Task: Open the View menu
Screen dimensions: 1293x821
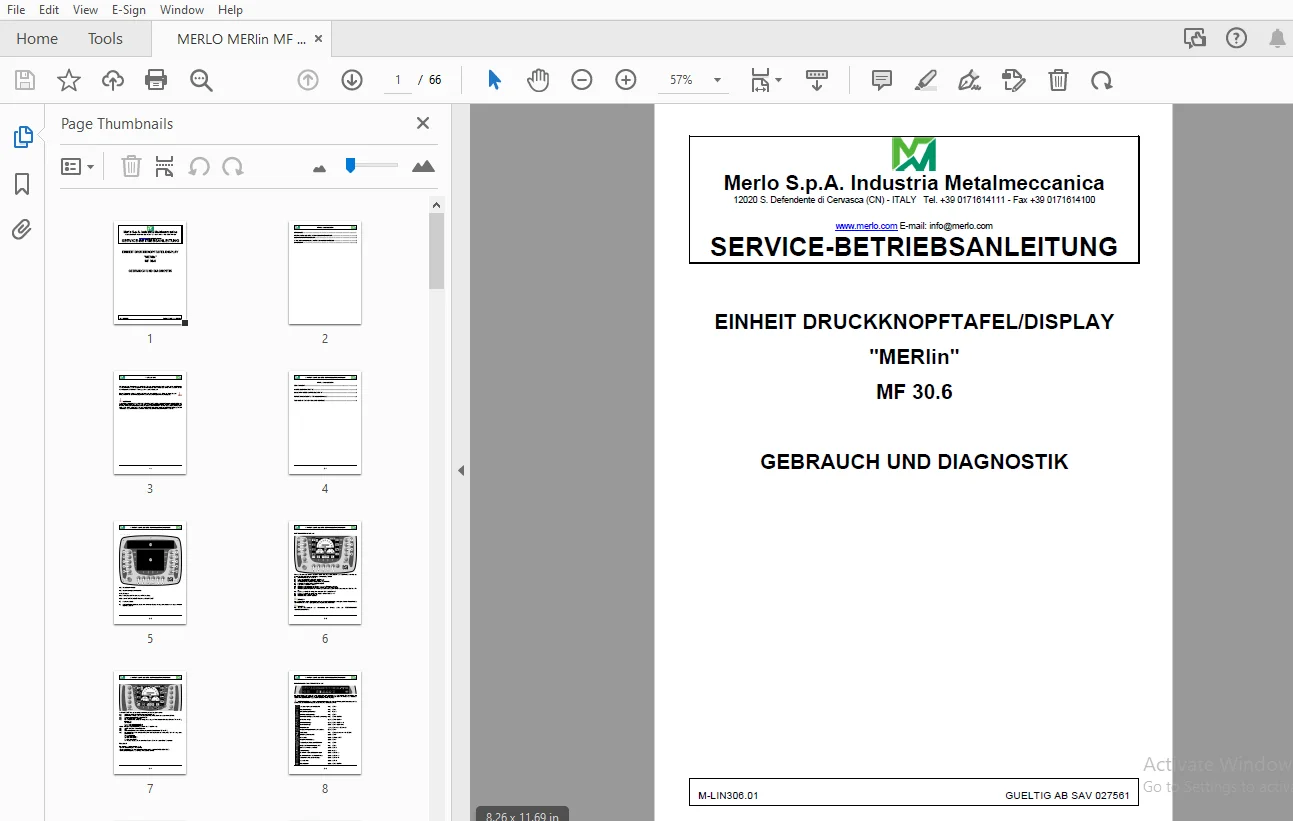Action: (86, 10)
